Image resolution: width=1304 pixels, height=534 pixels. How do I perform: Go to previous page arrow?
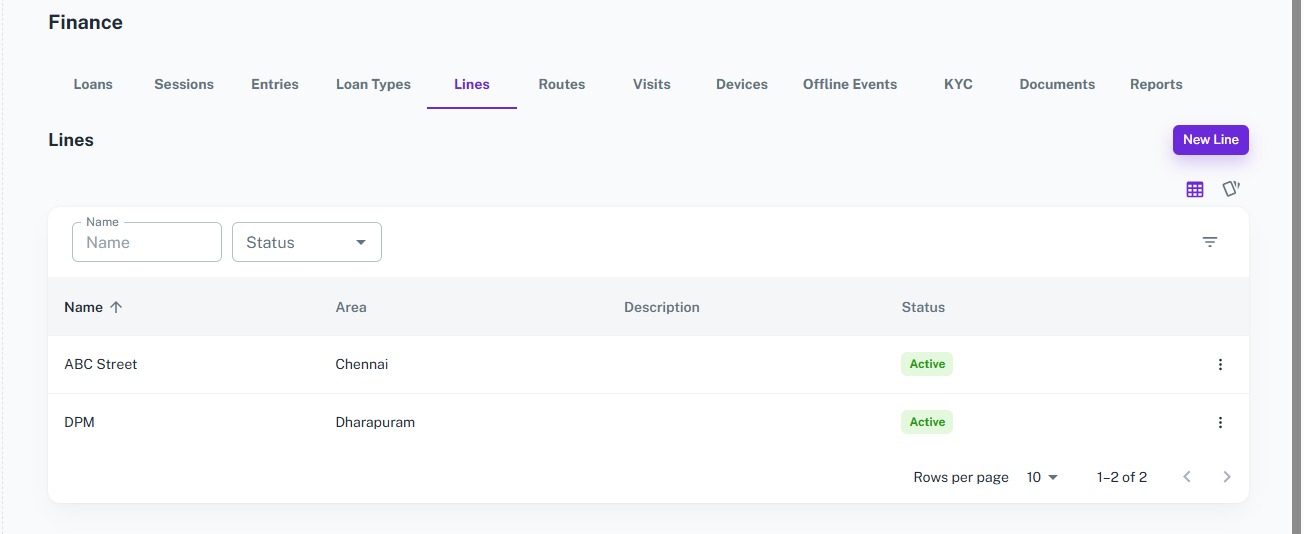tap(1187, 477)
